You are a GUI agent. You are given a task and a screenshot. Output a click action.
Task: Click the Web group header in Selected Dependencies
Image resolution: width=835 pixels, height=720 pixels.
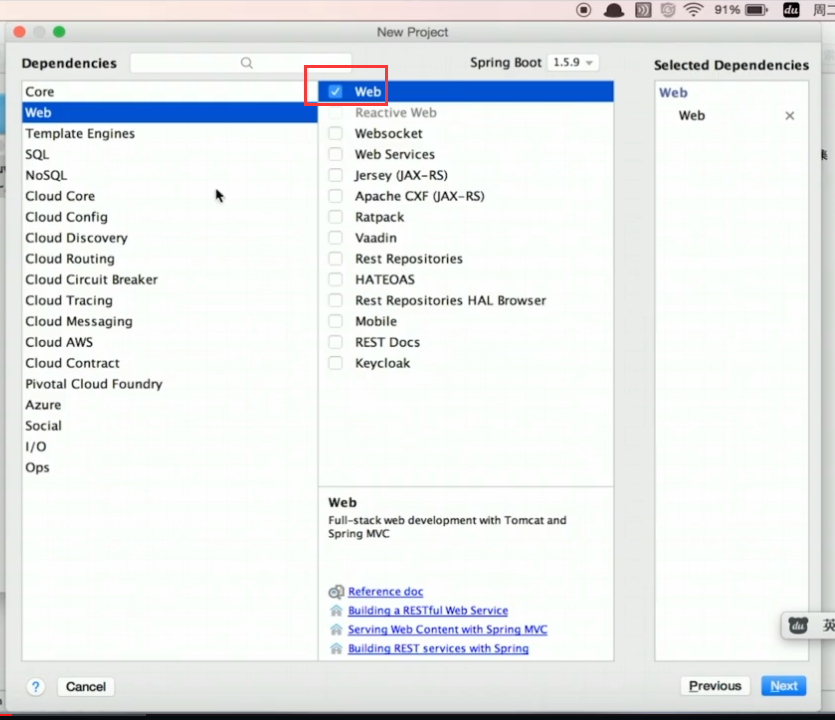pyautogui.click(x=673, y=93)
